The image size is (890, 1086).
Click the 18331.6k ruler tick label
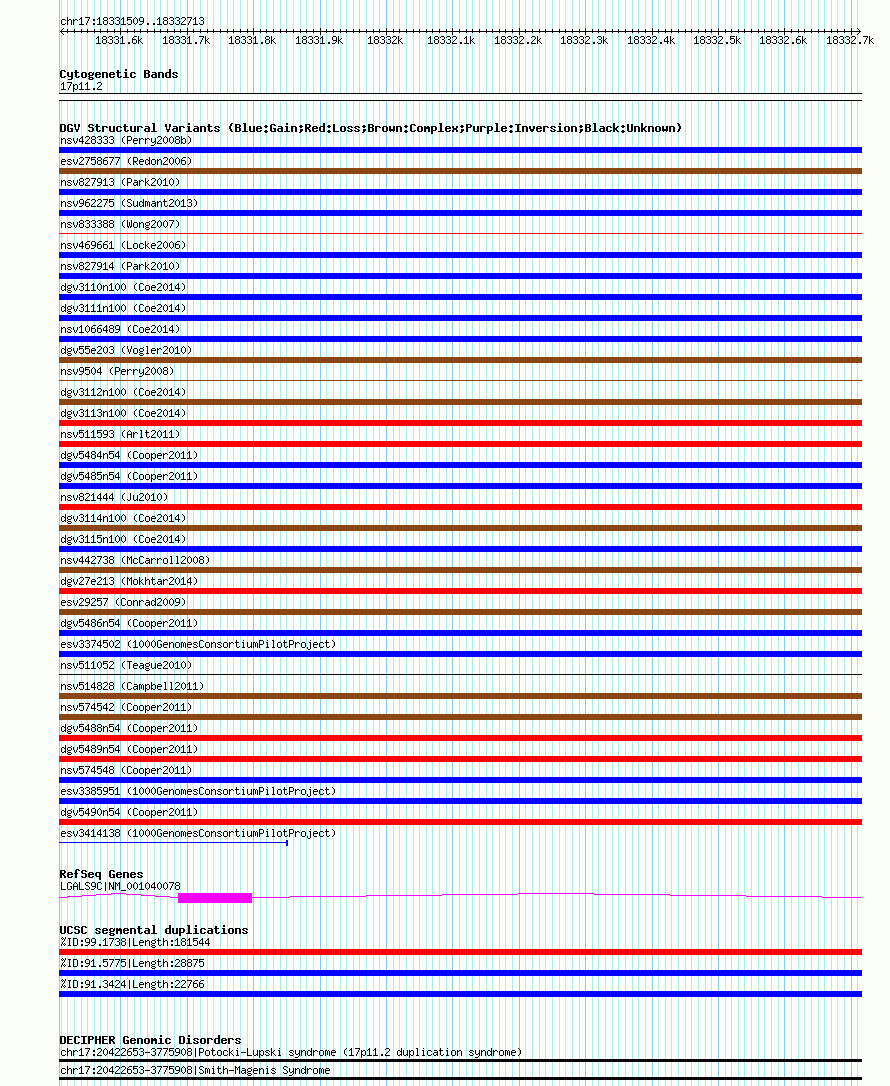[x=119, y=40]
